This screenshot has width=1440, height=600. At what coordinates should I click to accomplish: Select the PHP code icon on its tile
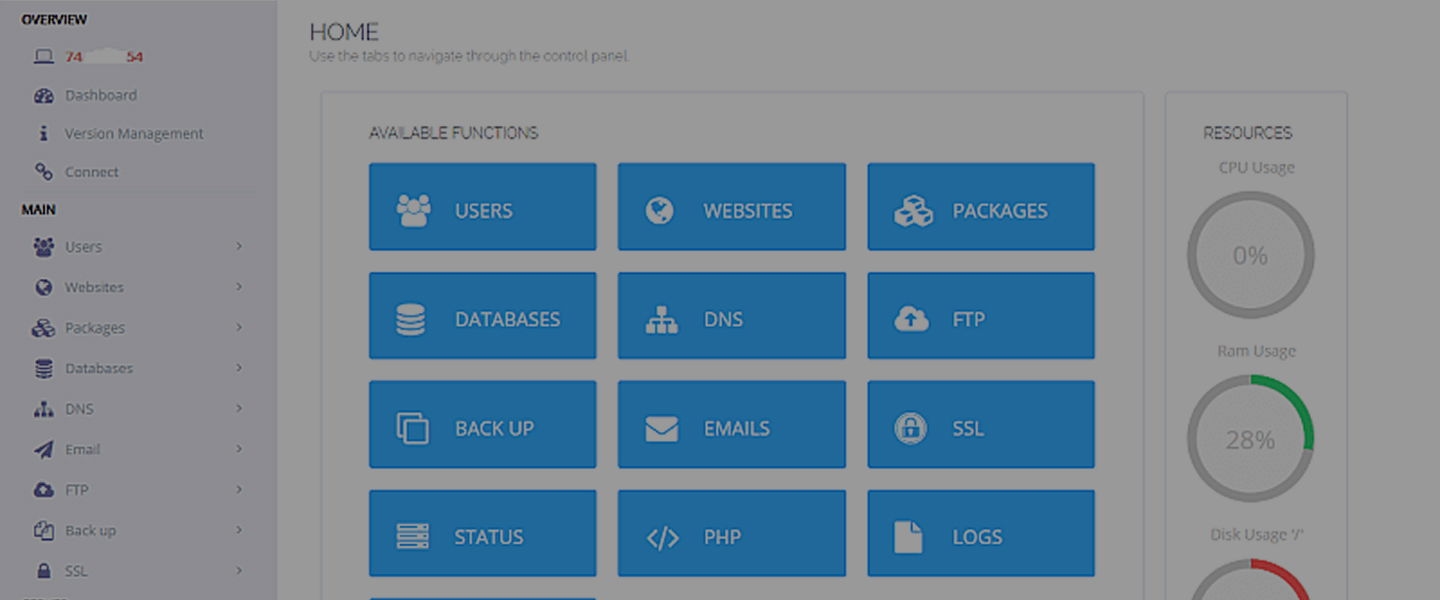point(660,535)
